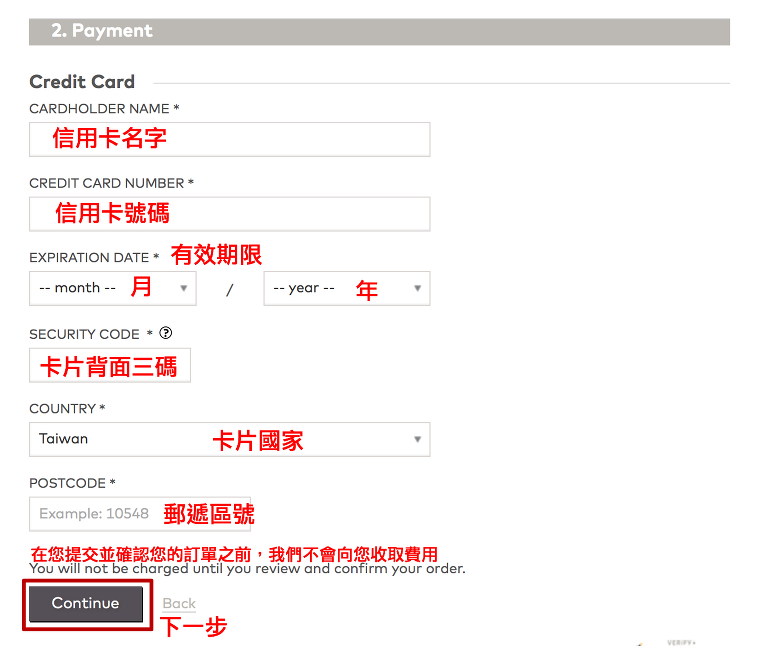
Task: Click the SECURITY CODE label text
Action: (85, 334)
